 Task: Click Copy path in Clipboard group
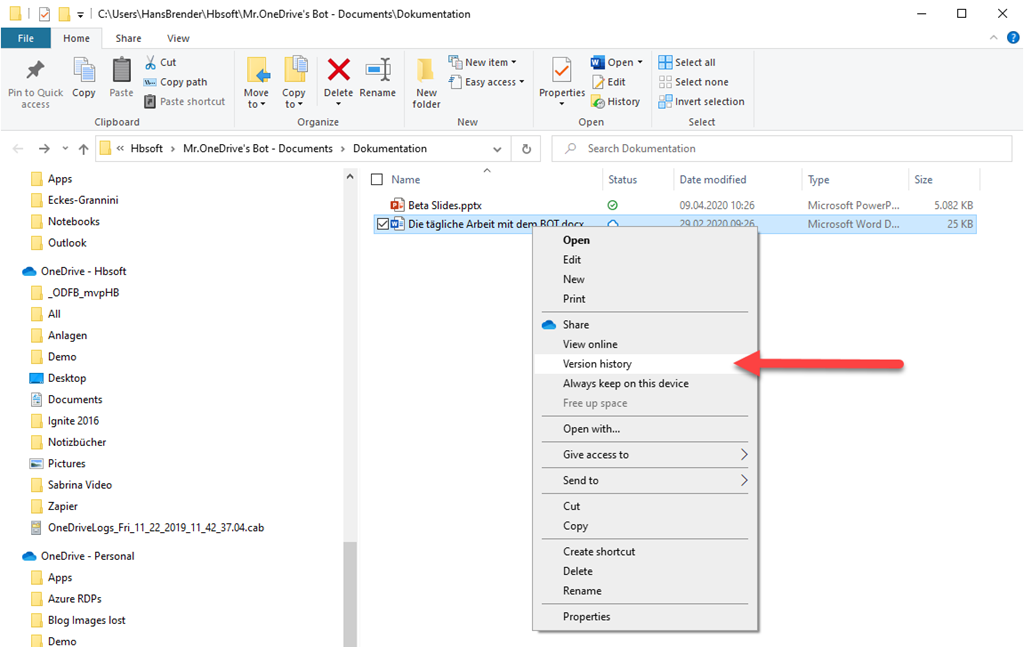pos(175,82)
